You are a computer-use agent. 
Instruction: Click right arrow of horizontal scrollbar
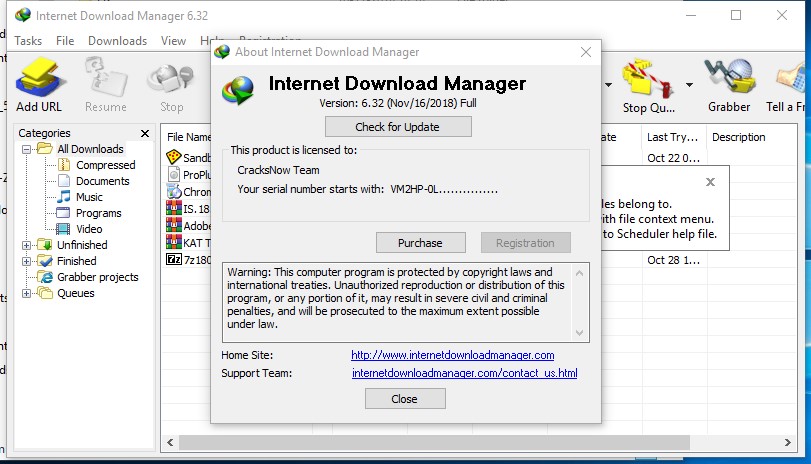coord(787,443)
